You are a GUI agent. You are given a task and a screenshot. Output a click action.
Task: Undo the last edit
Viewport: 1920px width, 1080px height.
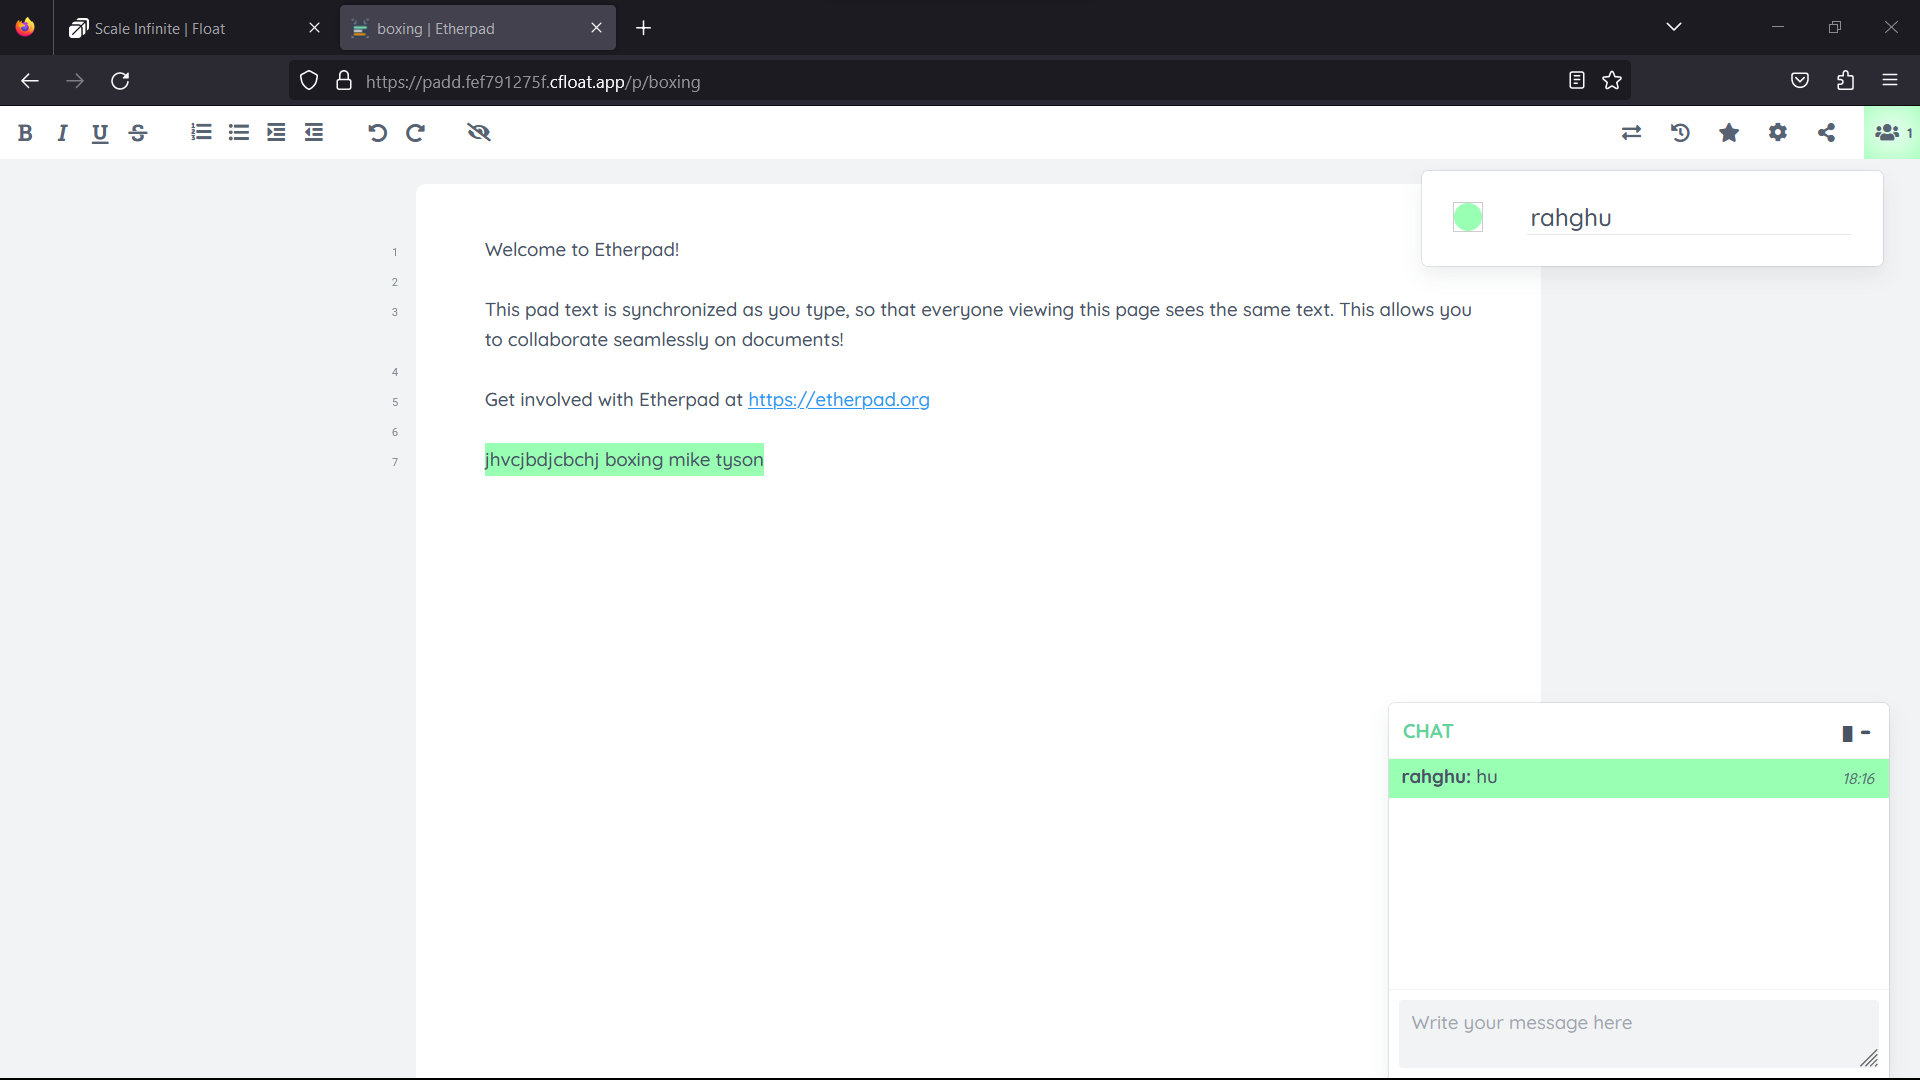377,133
